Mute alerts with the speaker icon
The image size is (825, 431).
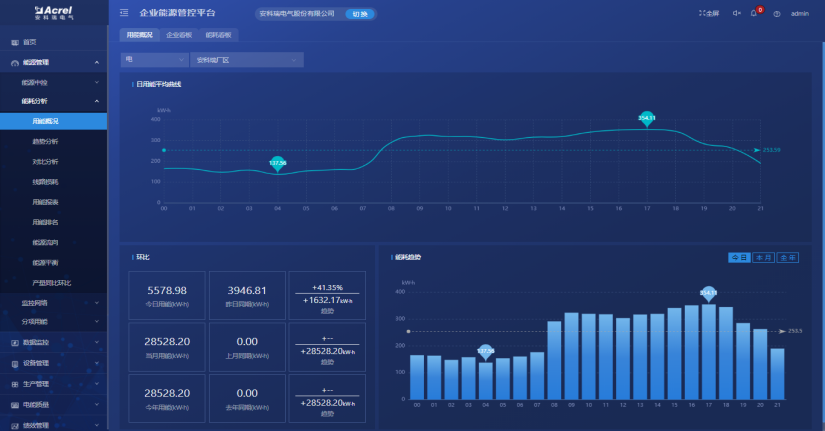[736, 13]
